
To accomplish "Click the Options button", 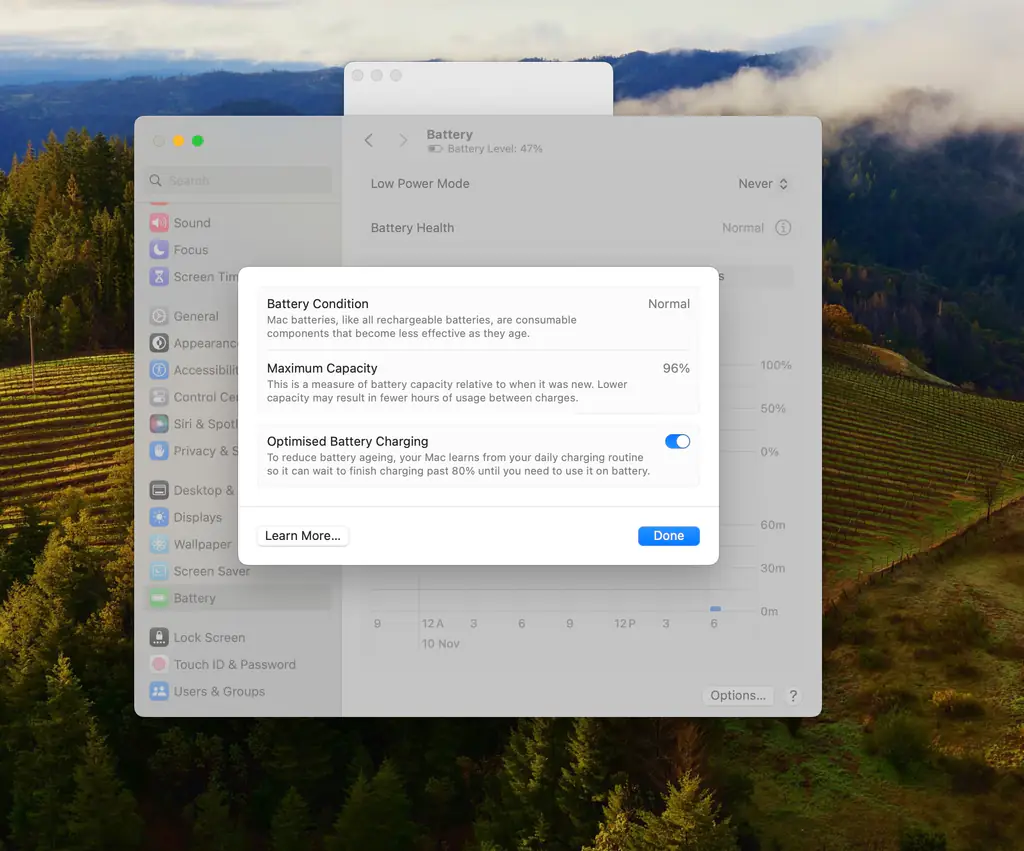I will pyautogui.click(x=737, y=696).
